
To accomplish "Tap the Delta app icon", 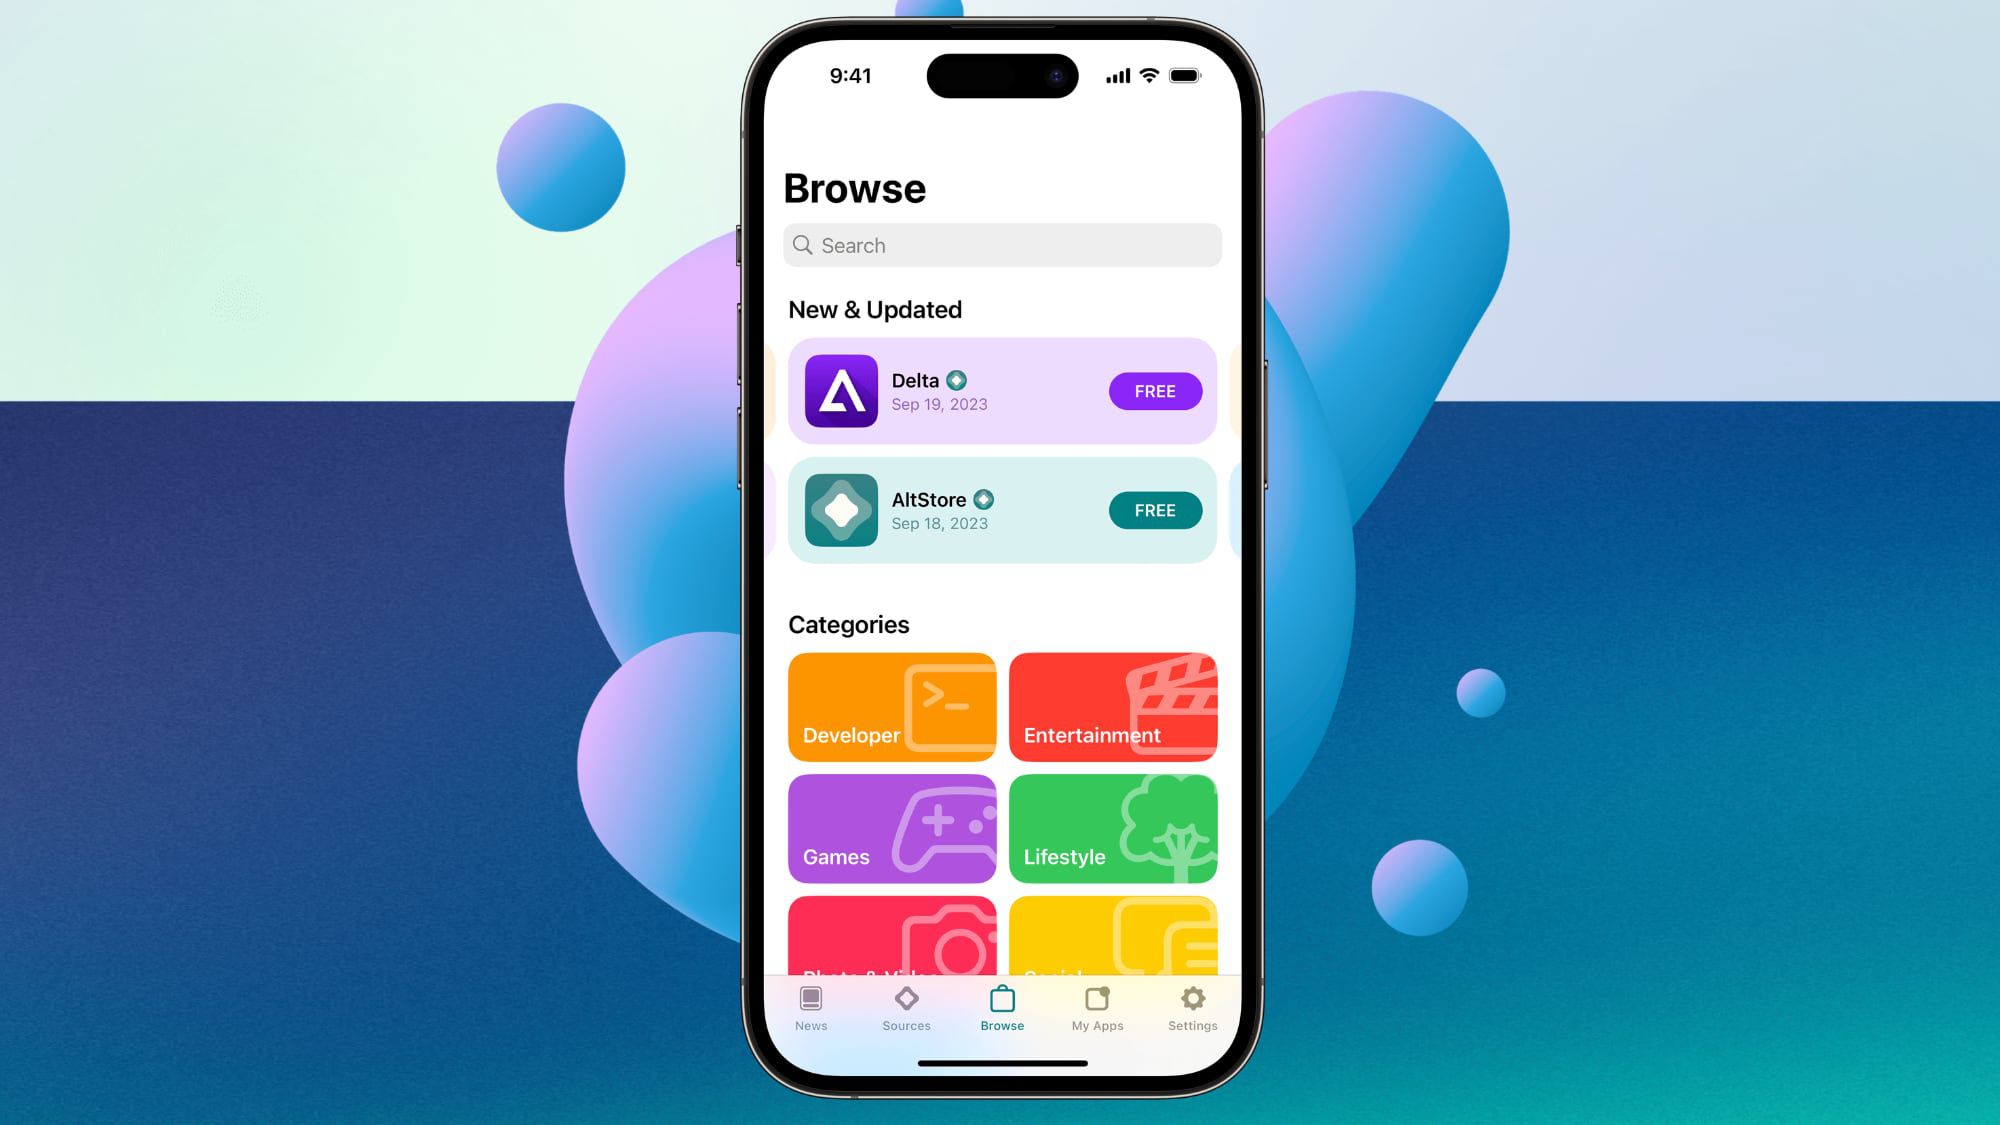I will [x=841, y=390].
